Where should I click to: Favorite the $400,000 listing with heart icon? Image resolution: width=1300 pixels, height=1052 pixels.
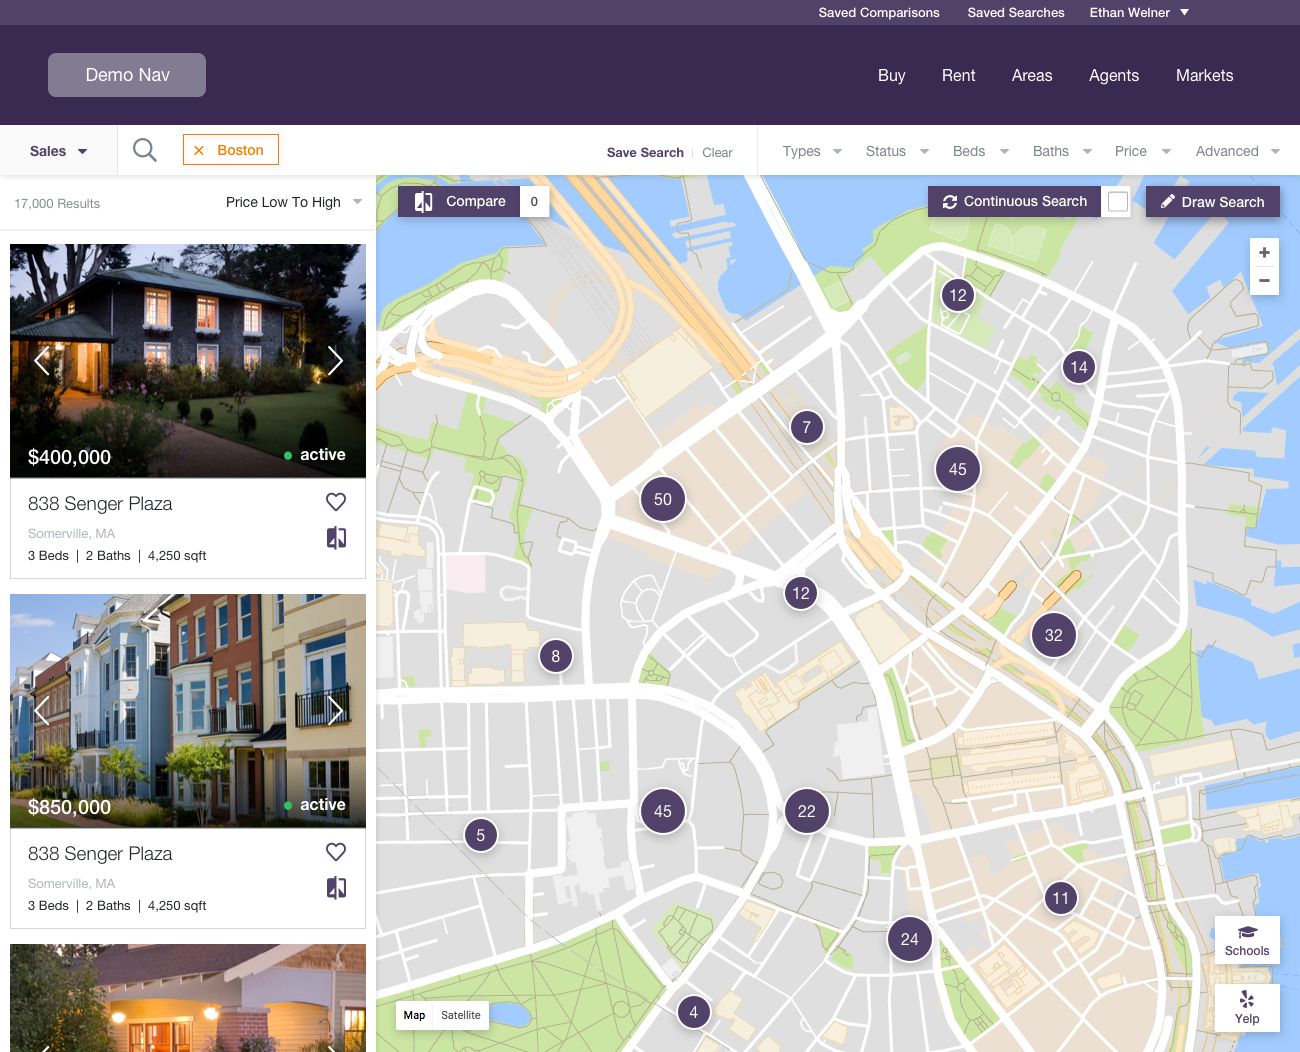pos(336,502)
